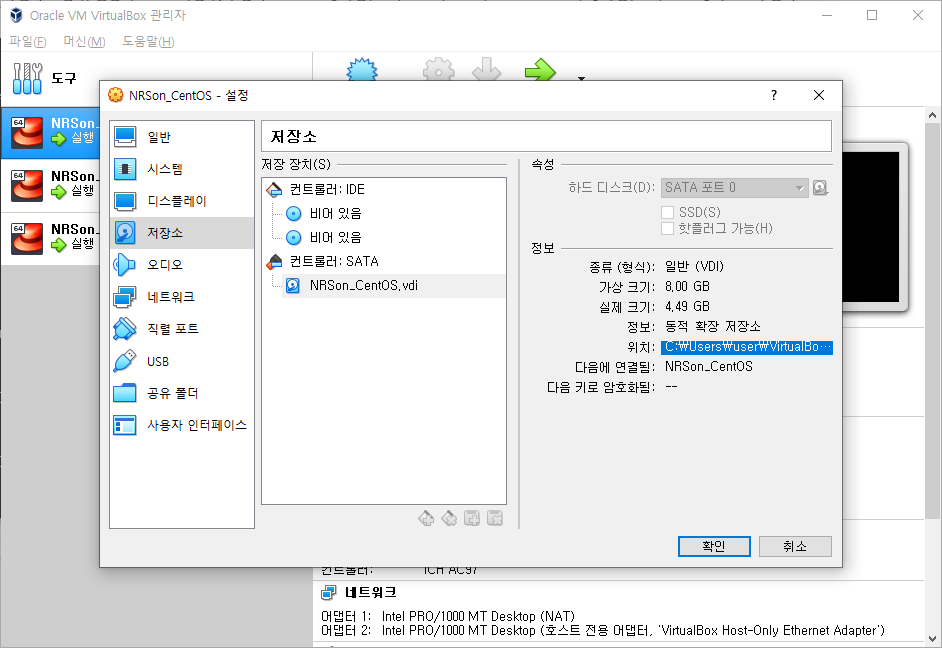Screen dimensions: 942x648
Task: Open the 도움말(H) menu
Action: point(148,41)
